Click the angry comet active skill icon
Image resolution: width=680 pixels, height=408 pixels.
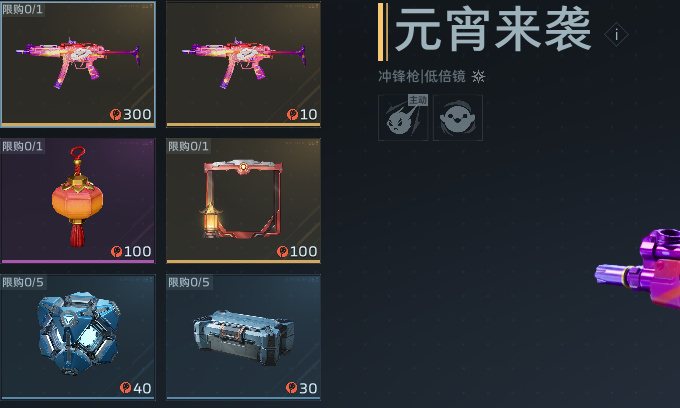tap(403, 118)
